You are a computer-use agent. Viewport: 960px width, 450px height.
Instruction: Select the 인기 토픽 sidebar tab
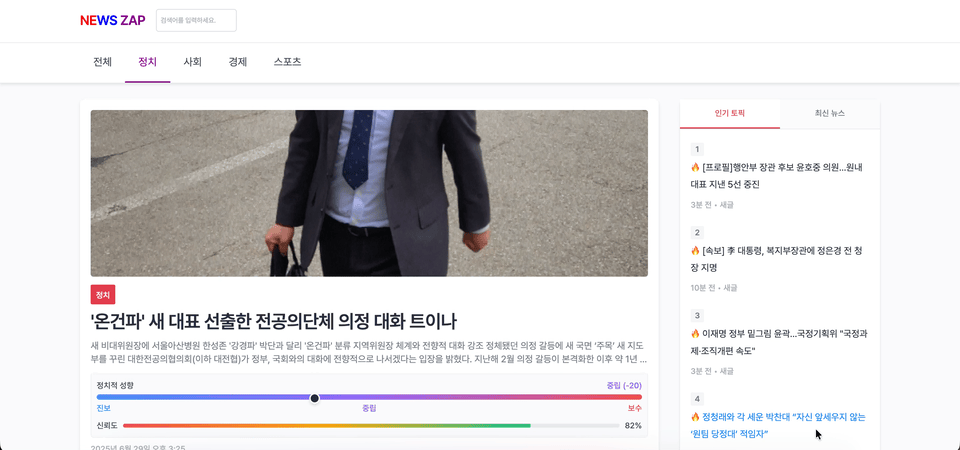click(729, 114)
